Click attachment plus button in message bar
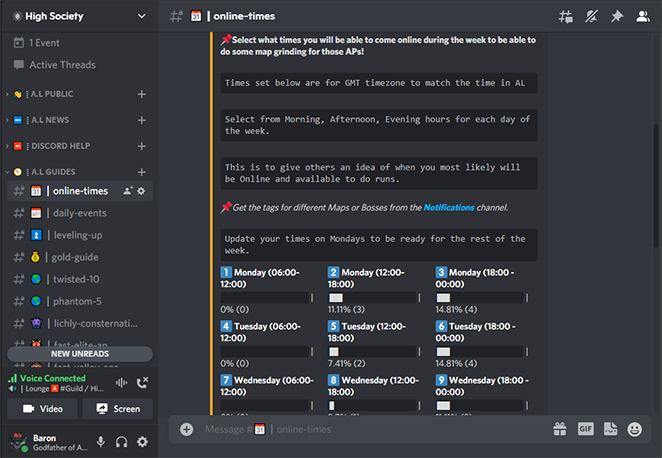 (186, 429)
